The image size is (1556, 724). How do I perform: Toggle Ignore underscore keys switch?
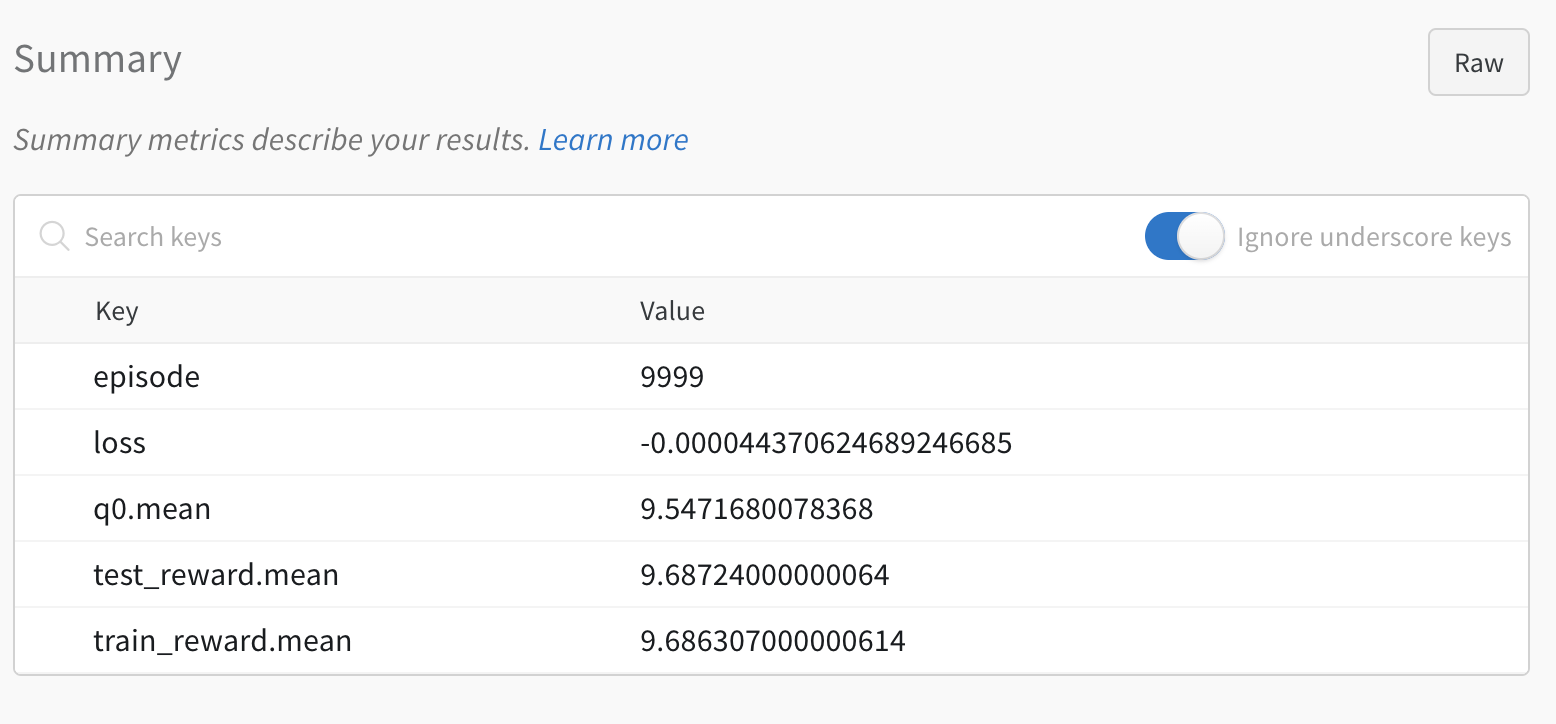(1184, 236)
